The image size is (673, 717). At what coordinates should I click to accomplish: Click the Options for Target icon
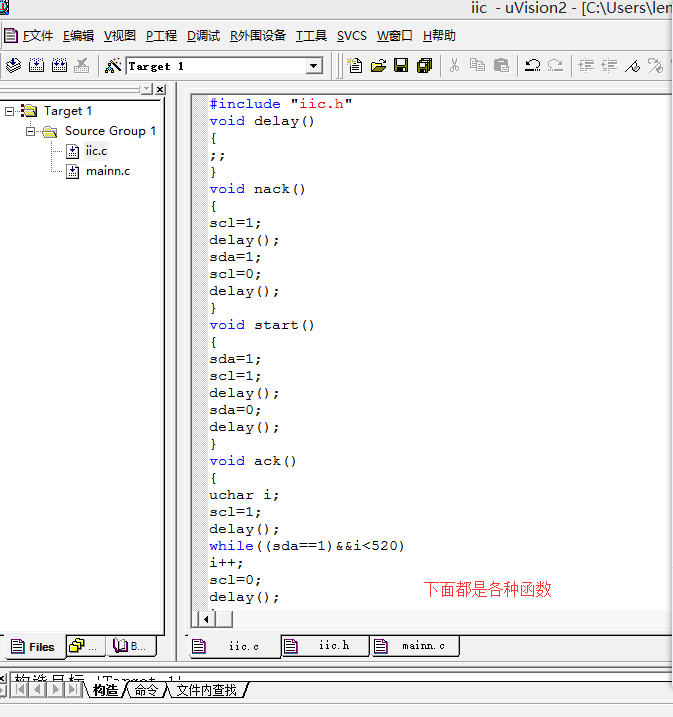coord(112,65)
